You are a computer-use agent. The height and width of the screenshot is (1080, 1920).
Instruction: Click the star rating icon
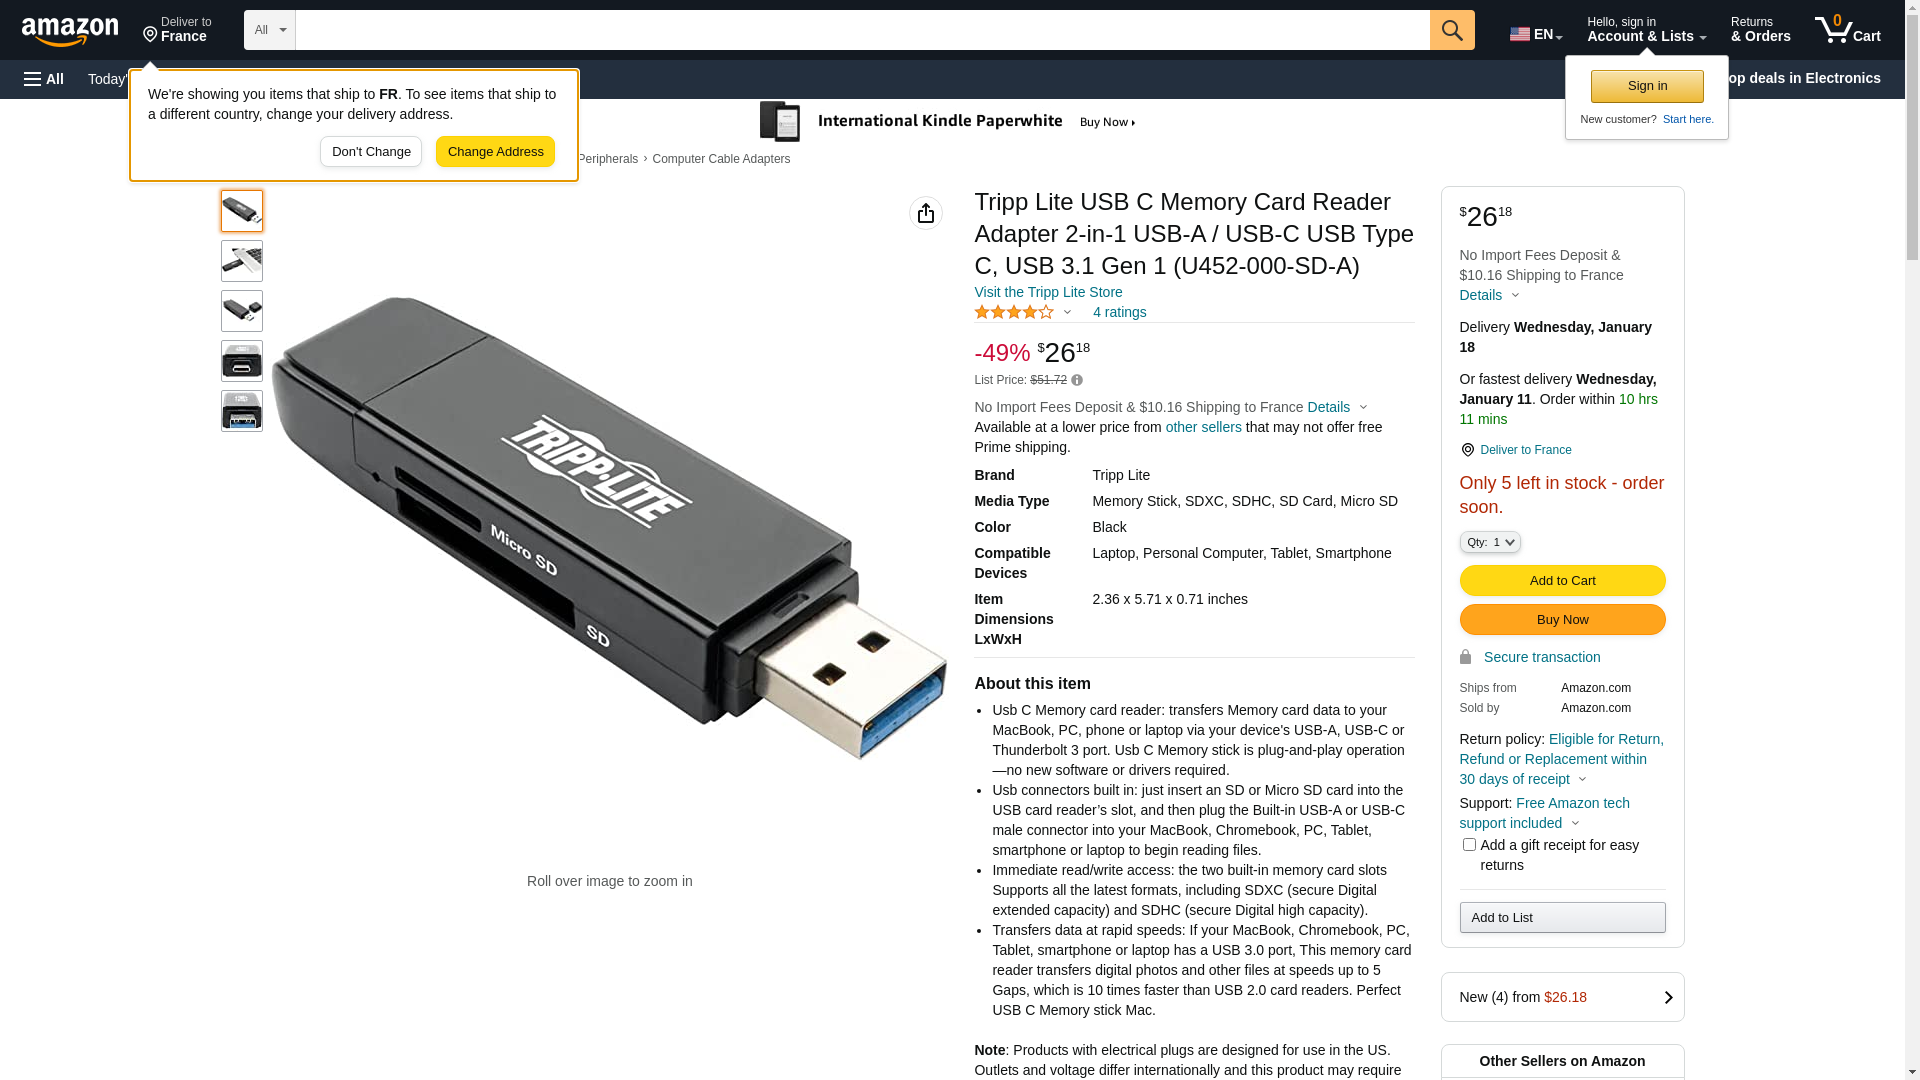click(1014, 312)
